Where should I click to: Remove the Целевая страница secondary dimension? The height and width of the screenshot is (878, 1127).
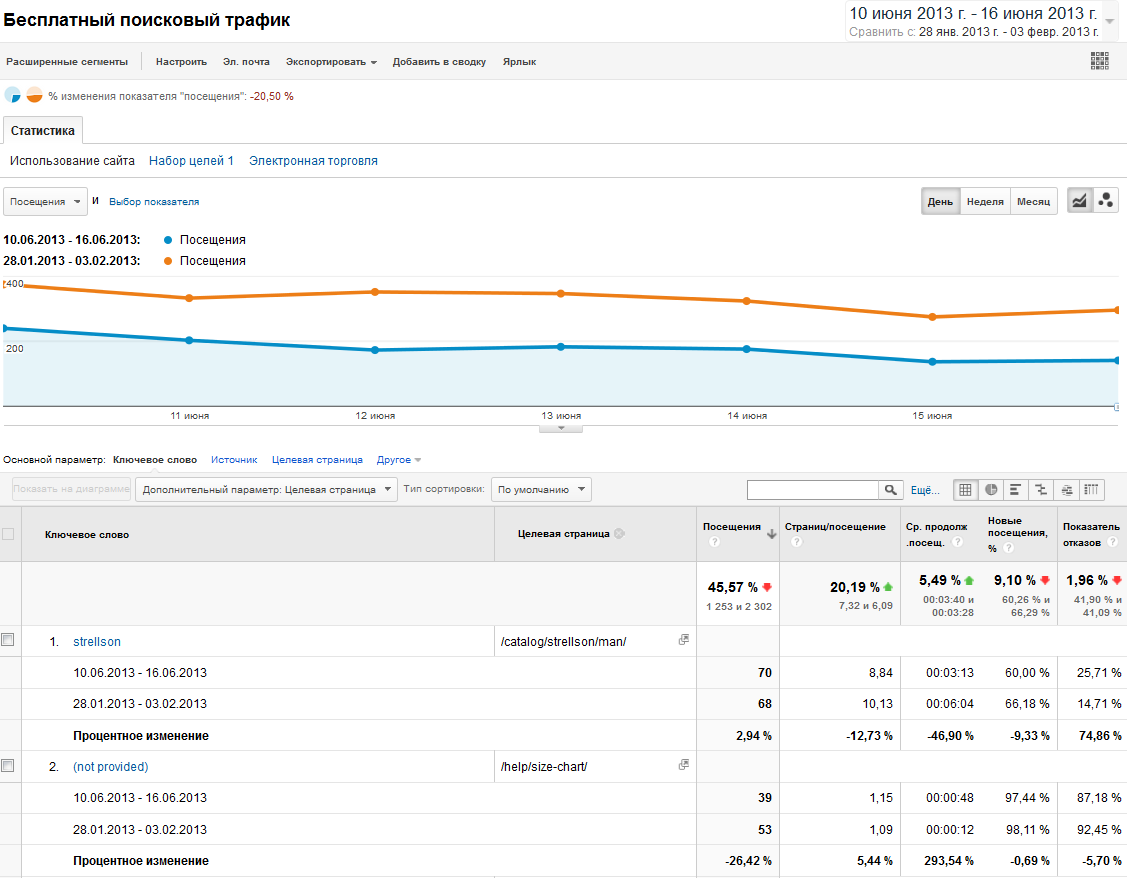(620, 533)
